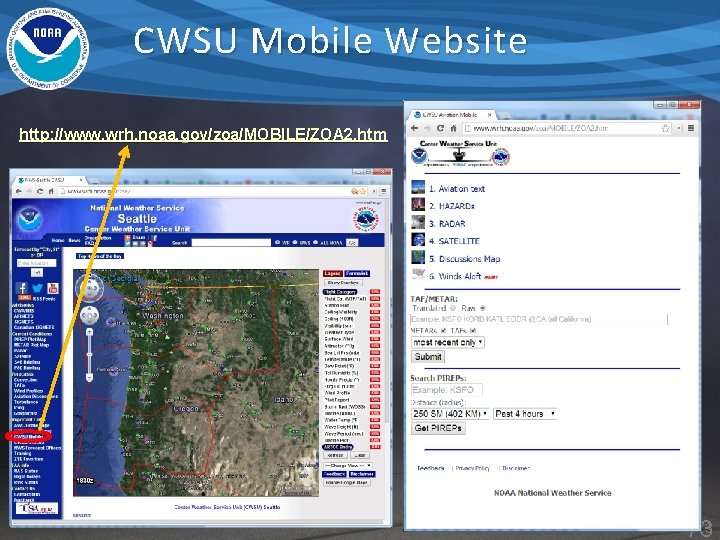This screenshot has width=720, height=540.
Task: Click the RADAR thumbnail icon
Action: 418,223
